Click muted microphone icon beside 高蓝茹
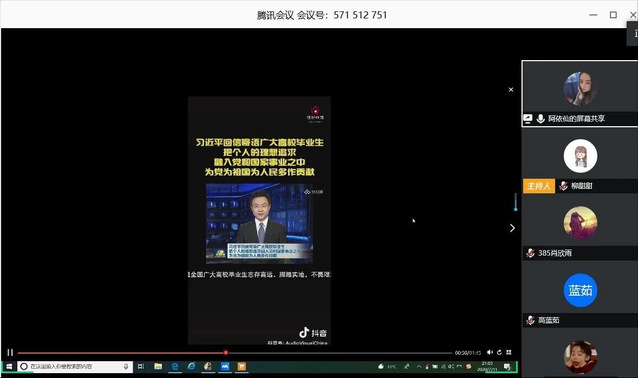The height and width of the screenshot is (378, 638). point(530,320)
